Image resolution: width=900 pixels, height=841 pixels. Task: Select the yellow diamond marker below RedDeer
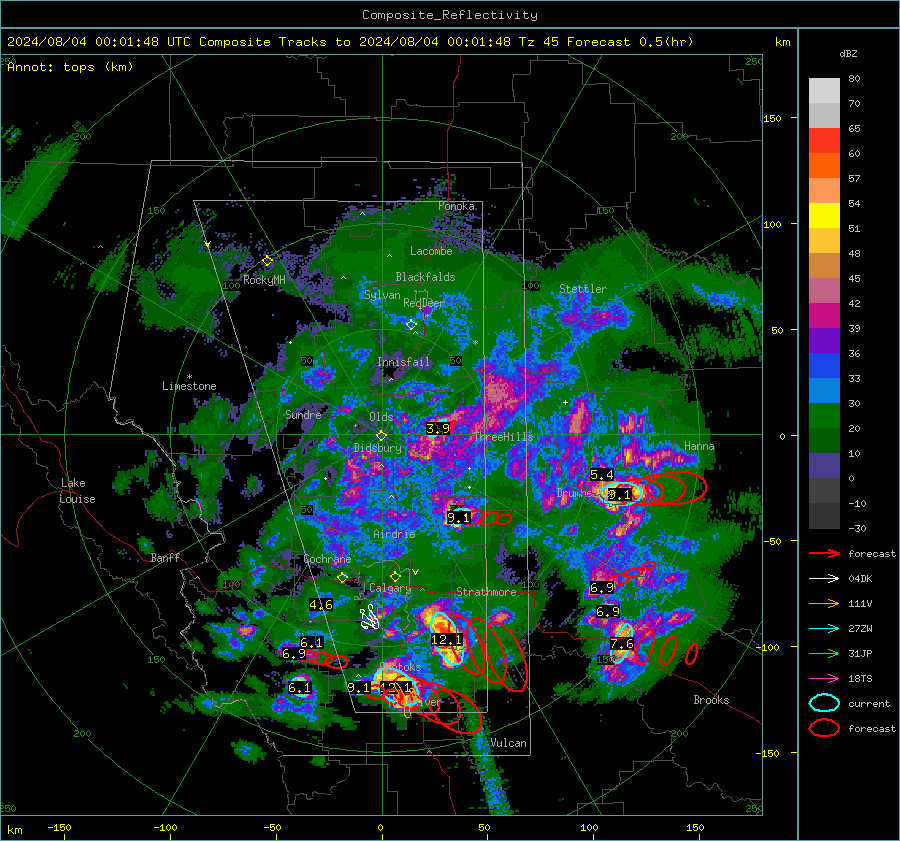pos(411,325)
